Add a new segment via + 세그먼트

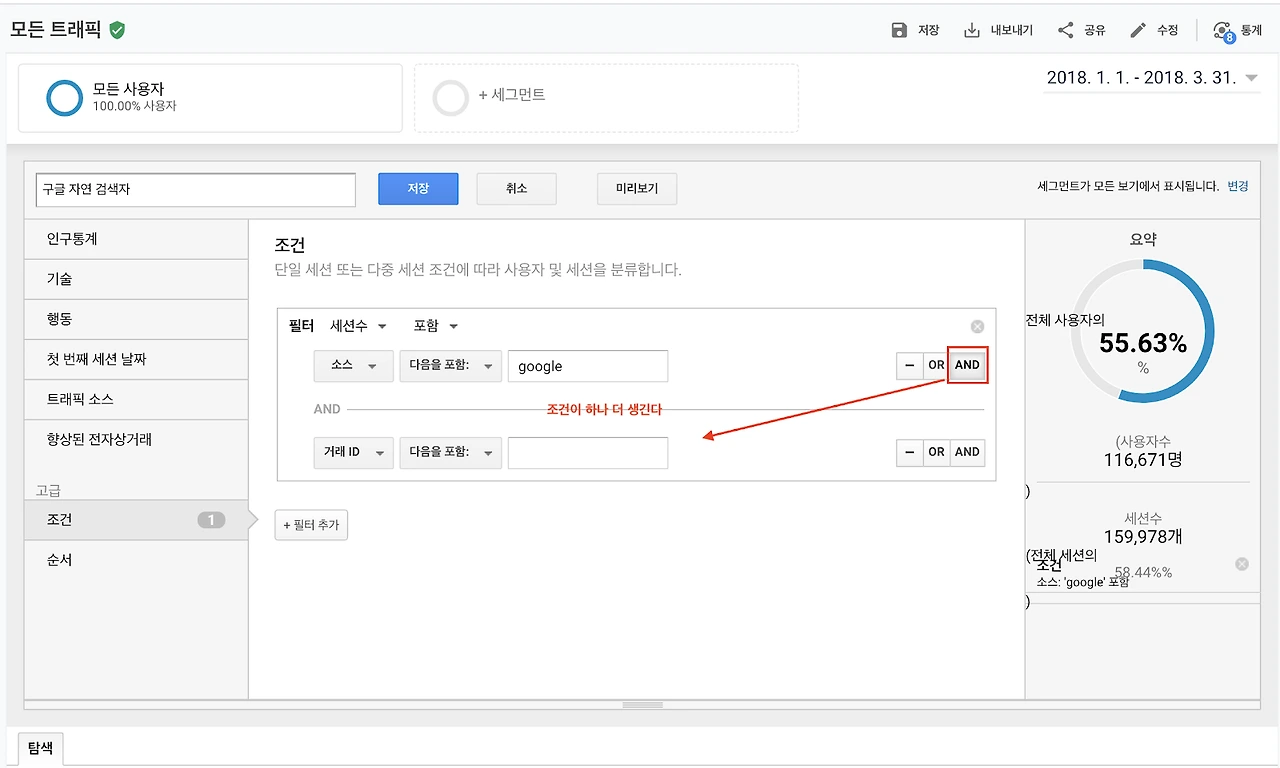tap(606, 98)
